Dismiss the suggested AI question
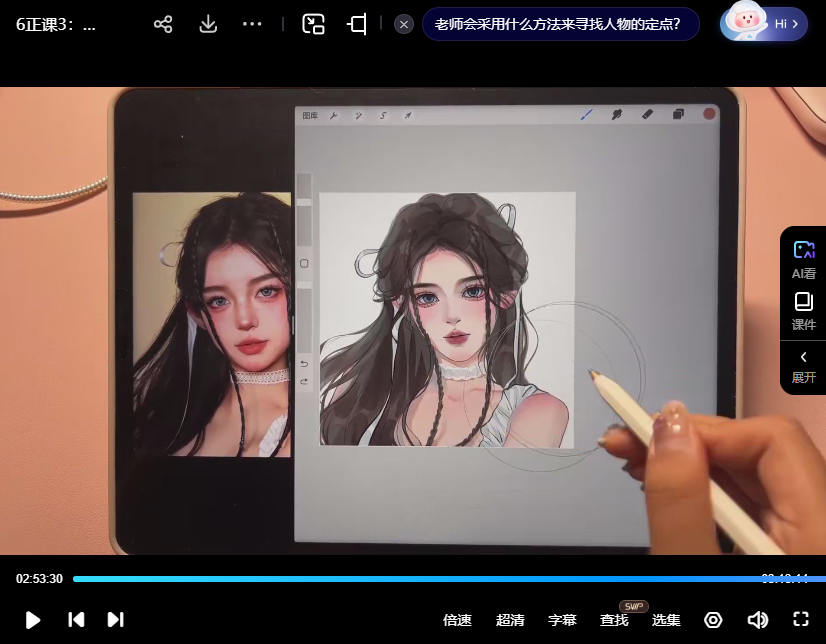Viewport: 826px width, 644px height. point(404,24)
